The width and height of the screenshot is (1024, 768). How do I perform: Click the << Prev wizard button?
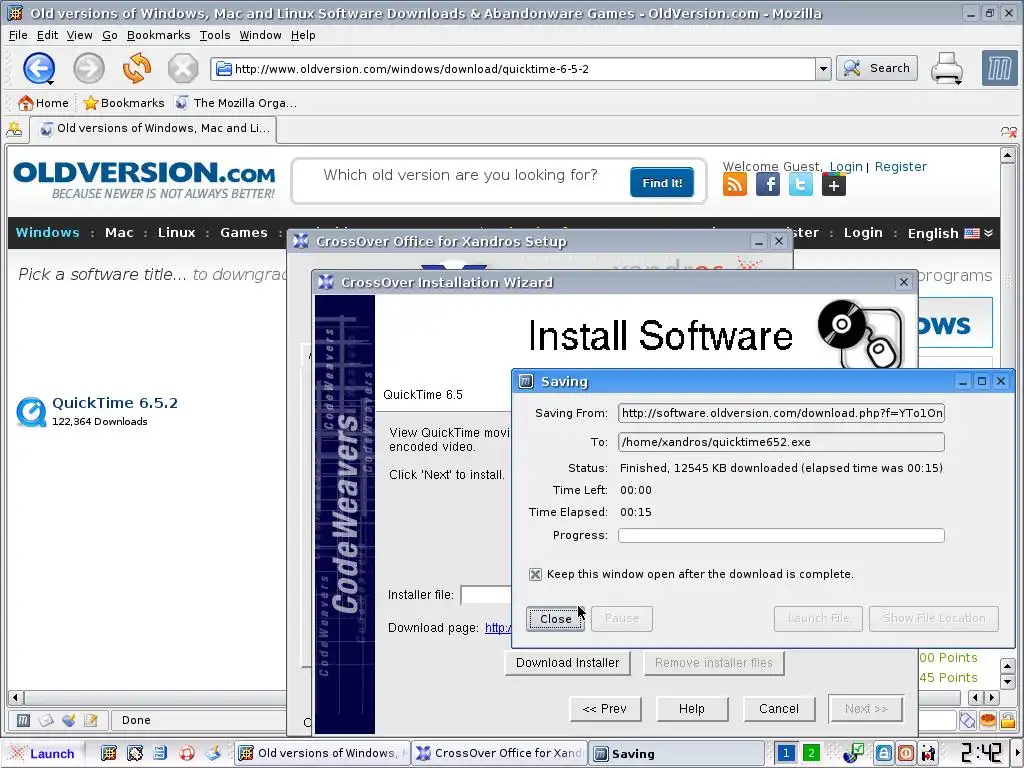[605, 709]
